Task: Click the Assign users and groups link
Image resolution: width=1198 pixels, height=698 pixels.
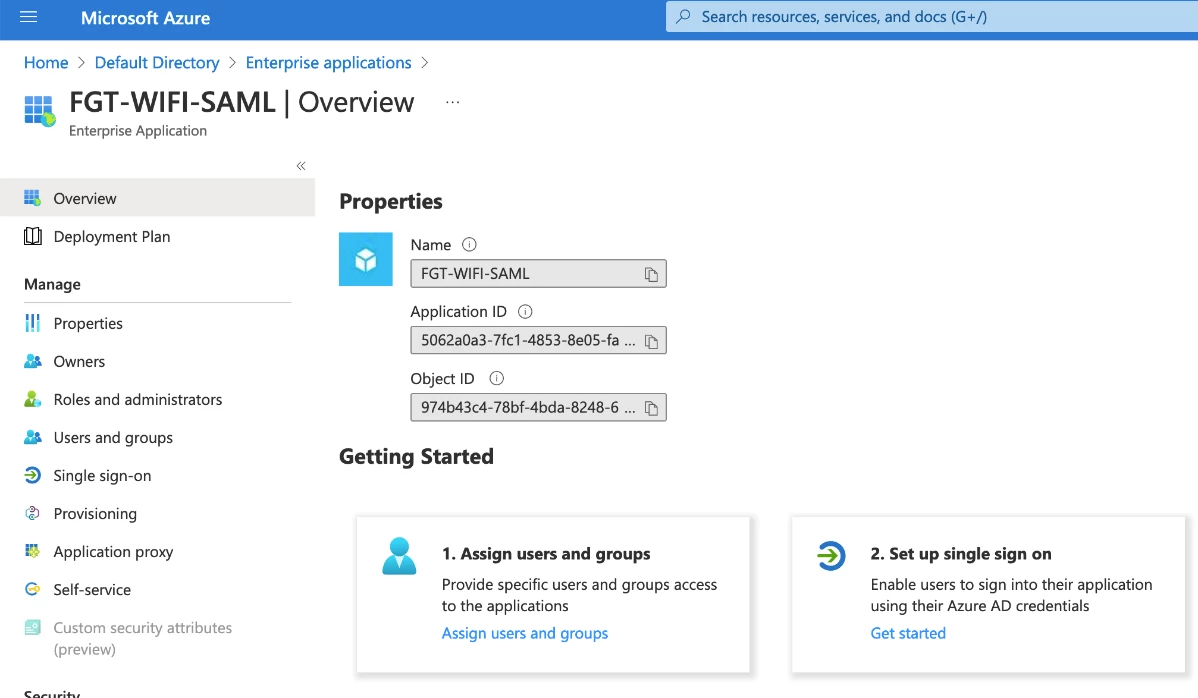Action: point(525,633)
